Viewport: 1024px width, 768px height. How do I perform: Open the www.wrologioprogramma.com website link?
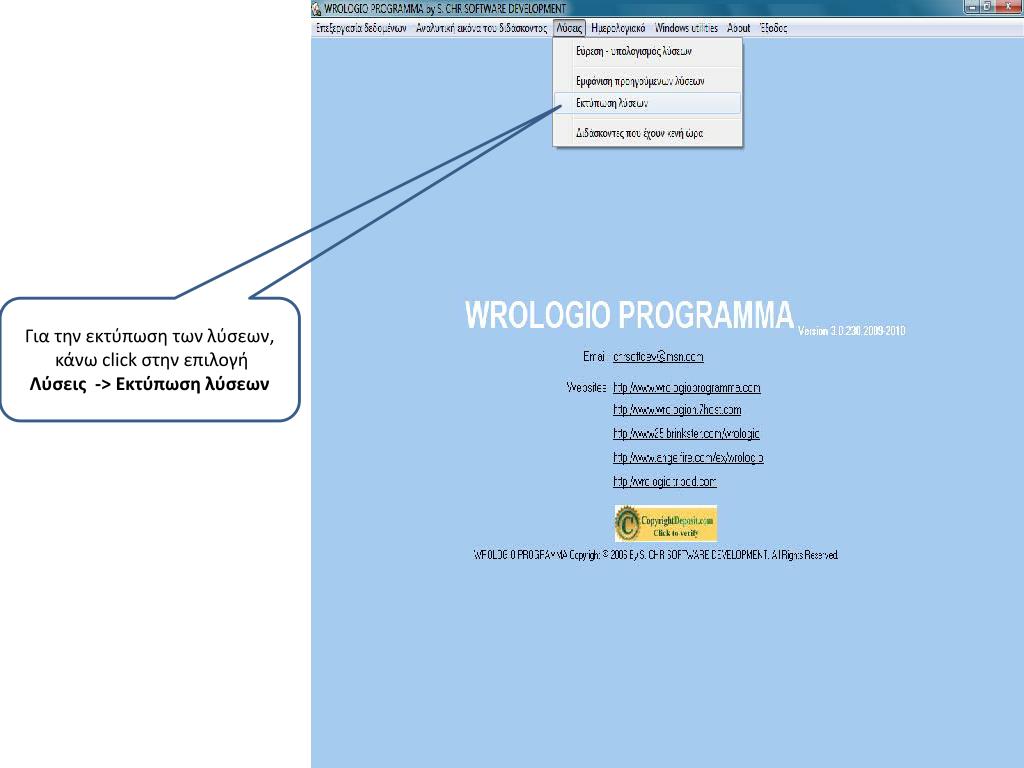pos(686,388)
